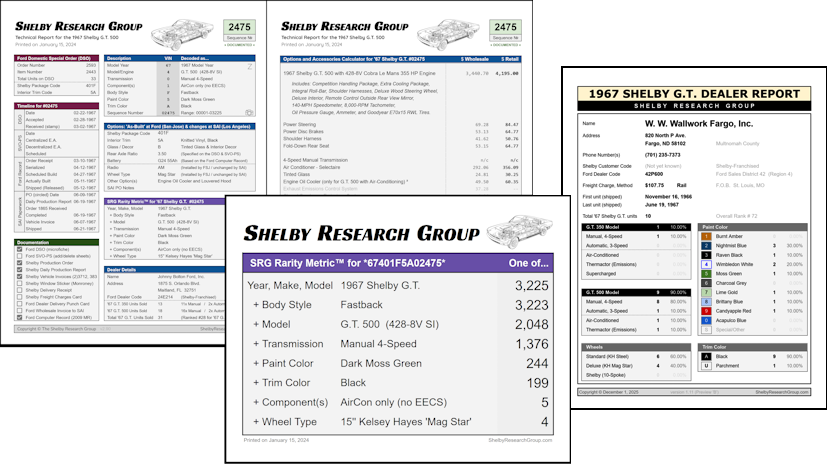Click the Parchment trim swatch labeled U
The image size is (827, 471).
click(706, 366)
